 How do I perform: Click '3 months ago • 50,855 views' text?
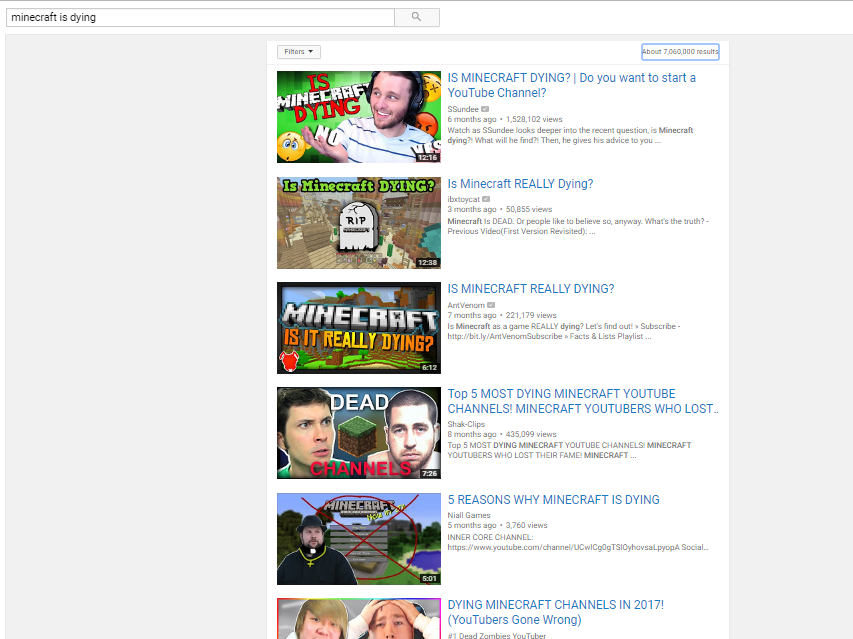click(x=500, y=209)
